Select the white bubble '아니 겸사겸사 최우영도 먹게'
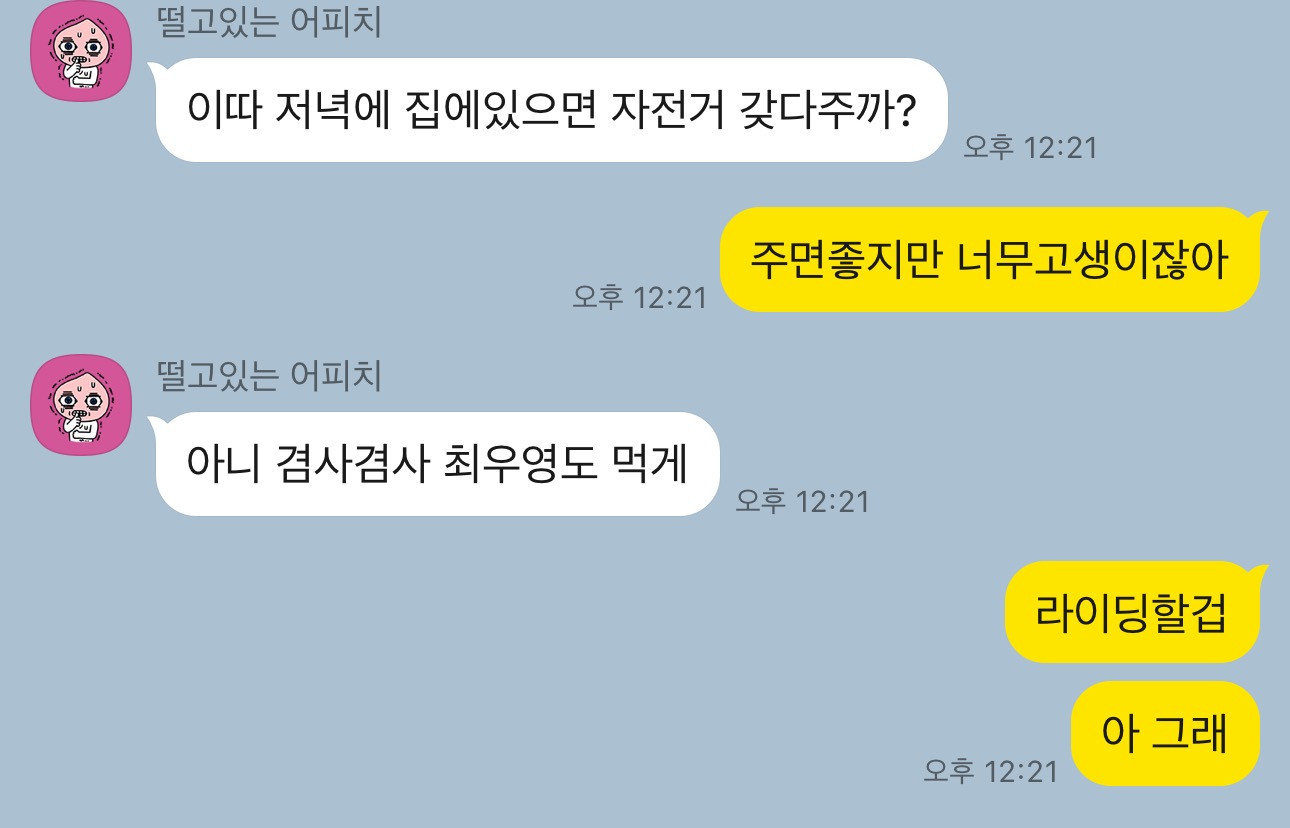The height and width of the screenshot is (828, 1290). click(x=435, y=464)
